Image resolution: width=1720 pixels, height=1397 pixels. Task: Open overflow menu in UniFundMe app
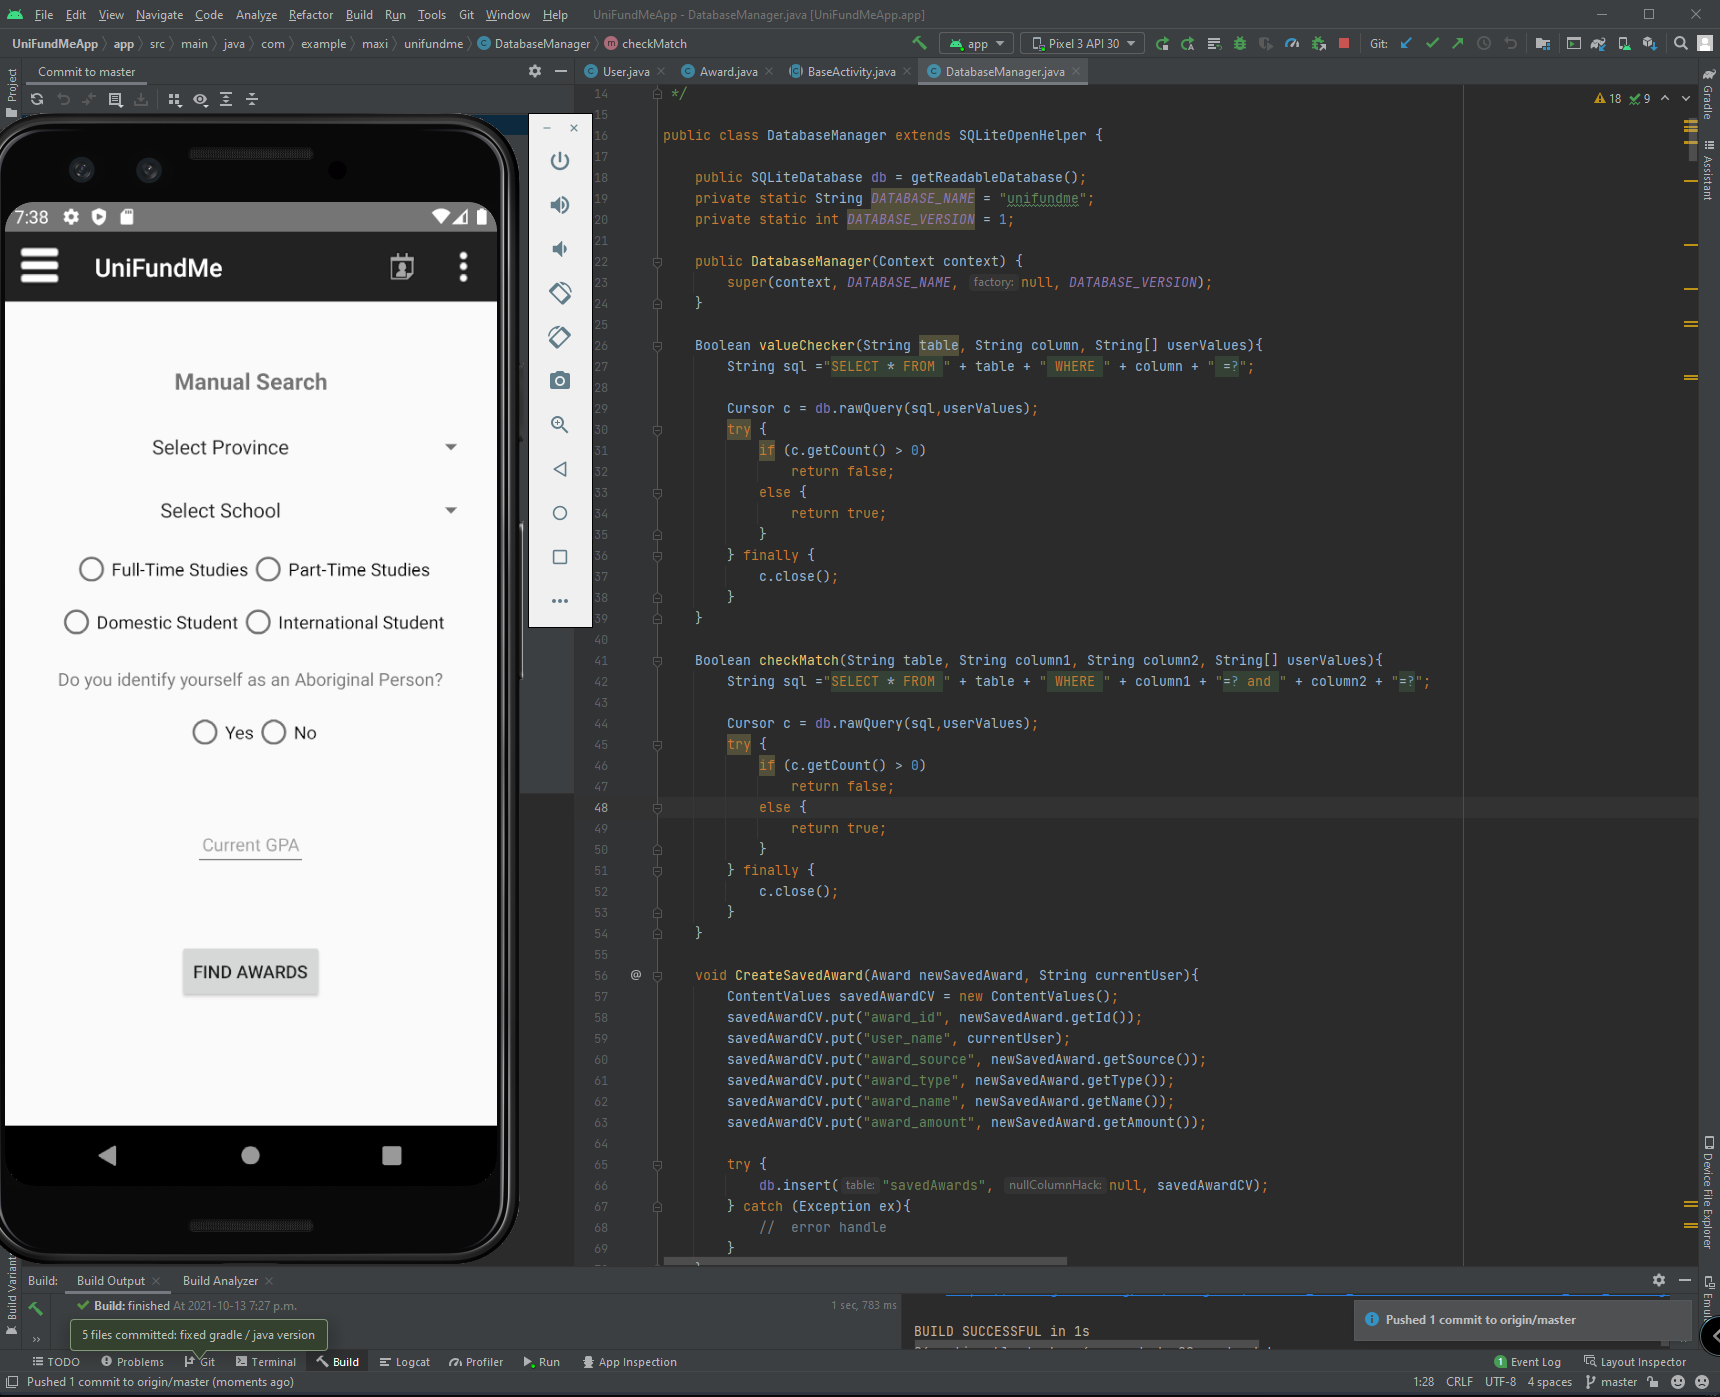pos(463,267)
